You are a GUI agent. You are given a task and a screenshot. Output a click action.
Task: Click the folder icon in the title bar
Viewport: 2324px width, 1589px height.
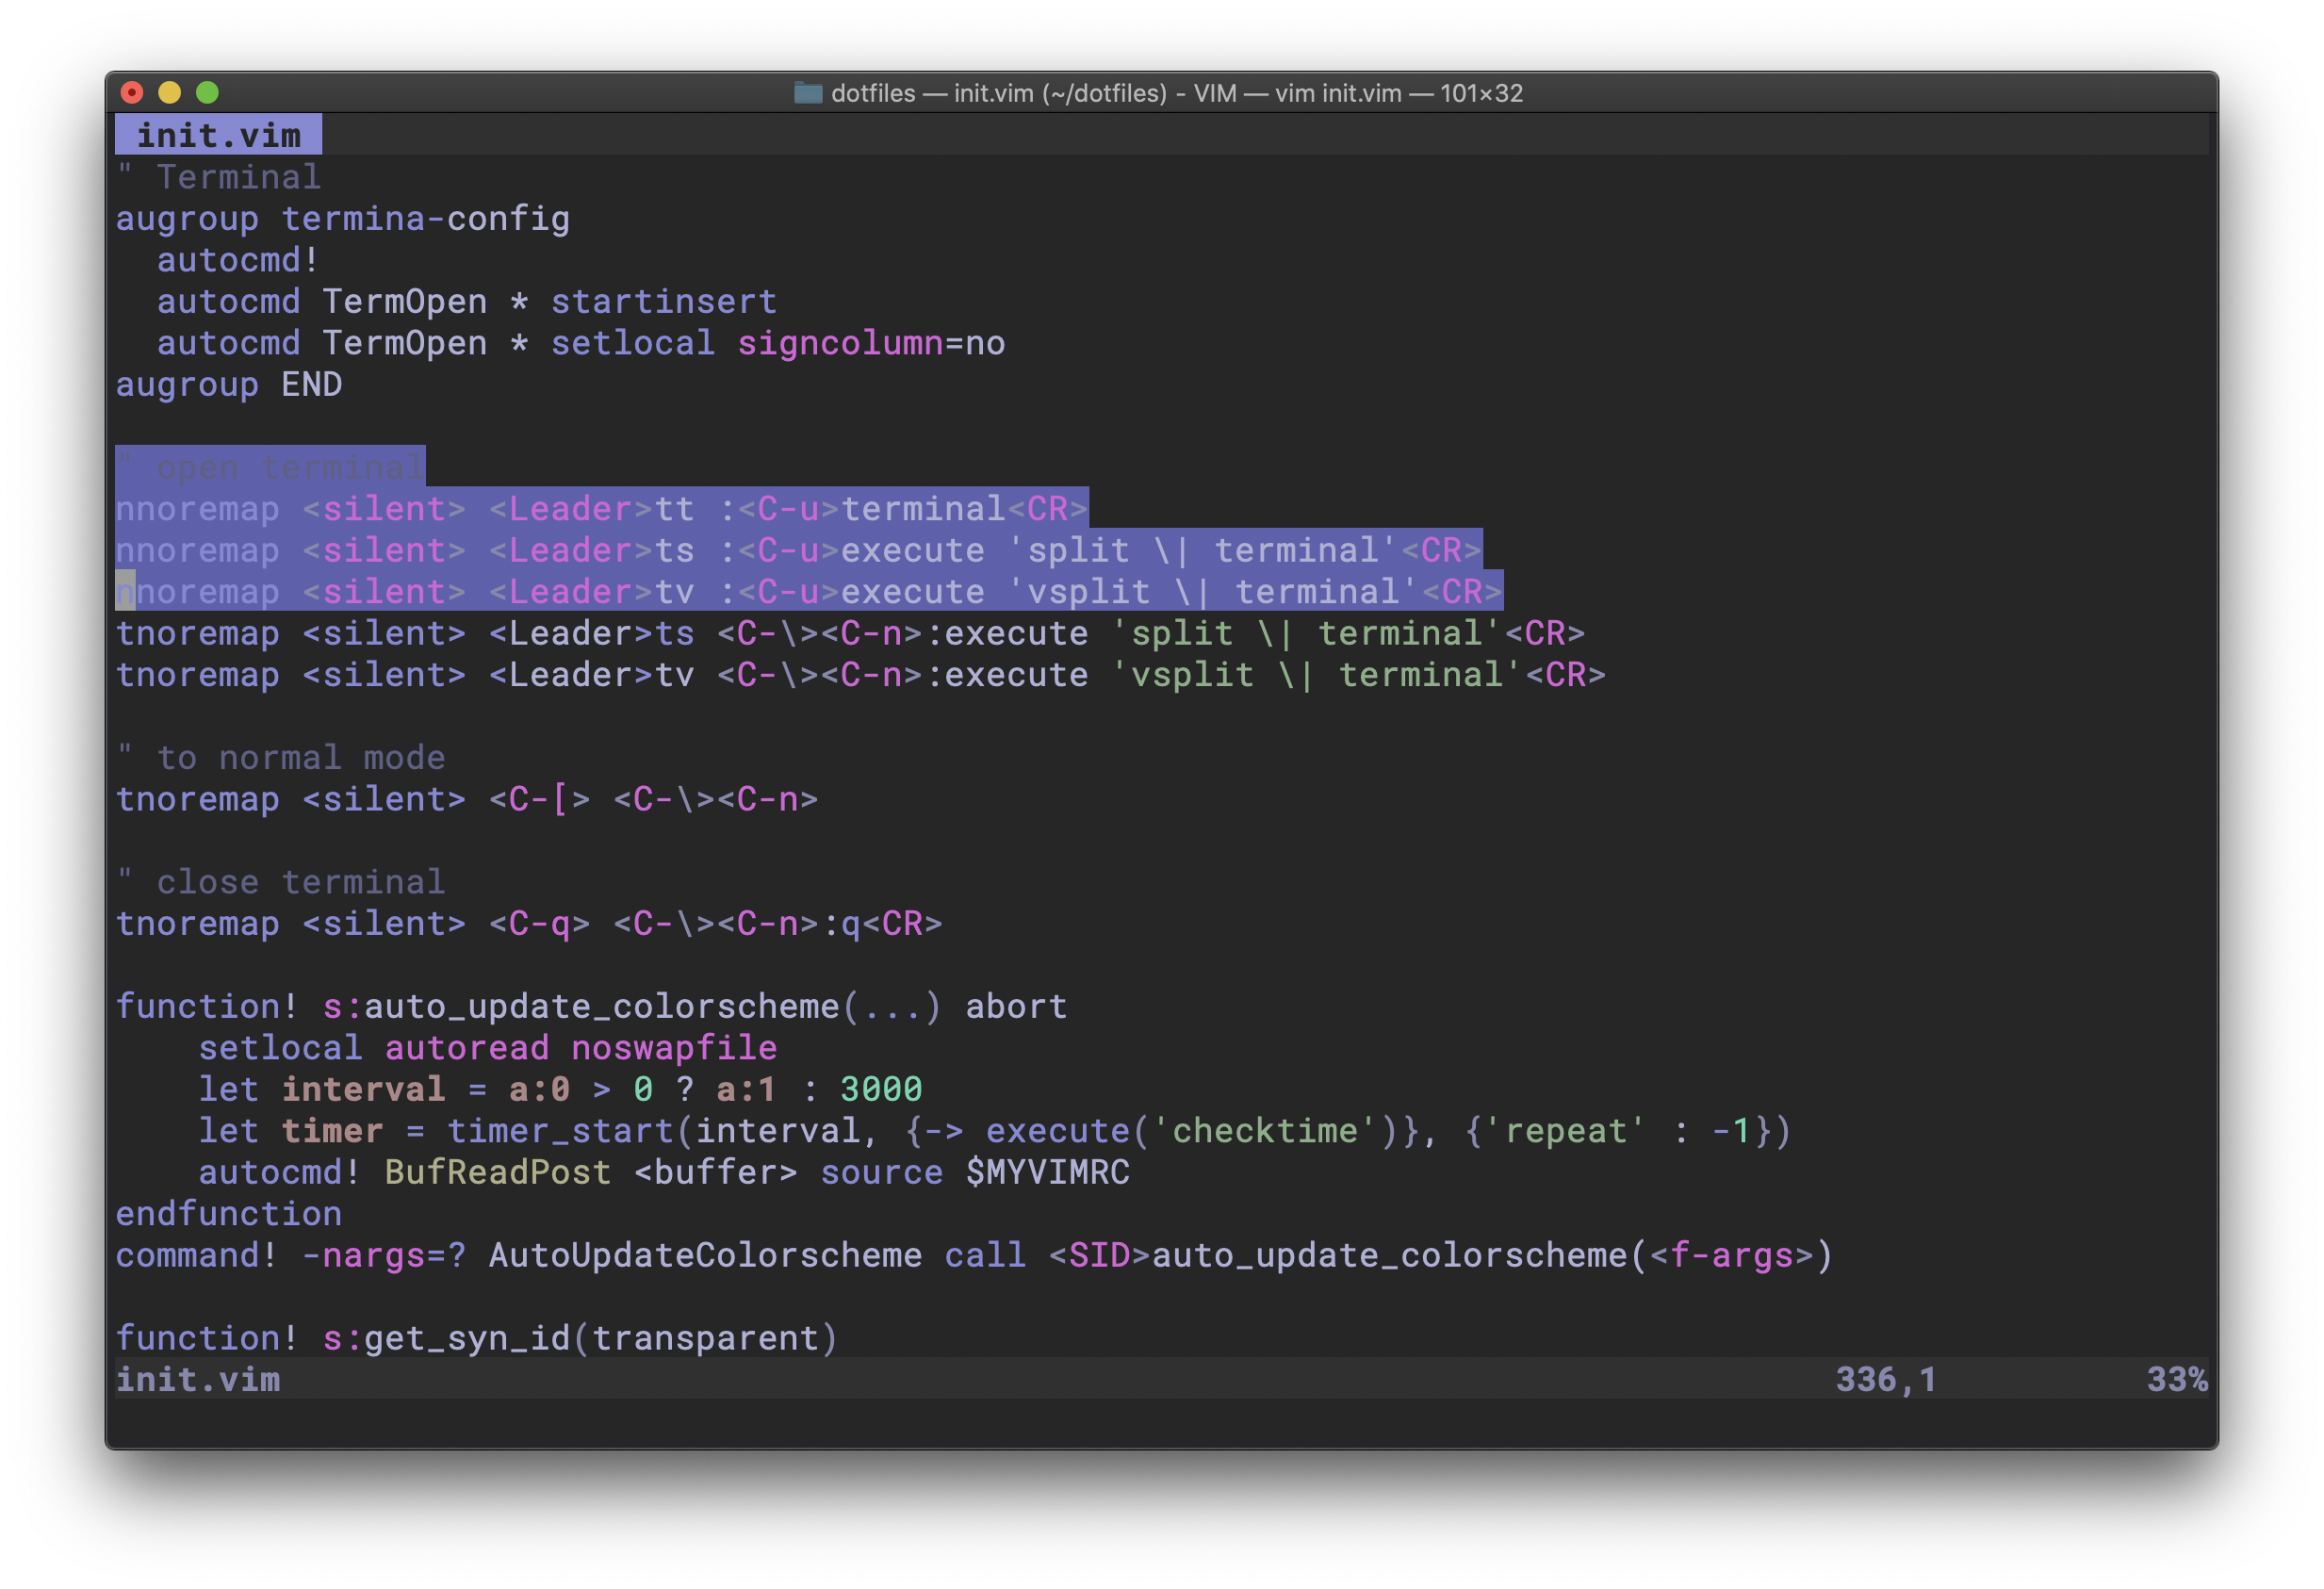click(807, 93)
